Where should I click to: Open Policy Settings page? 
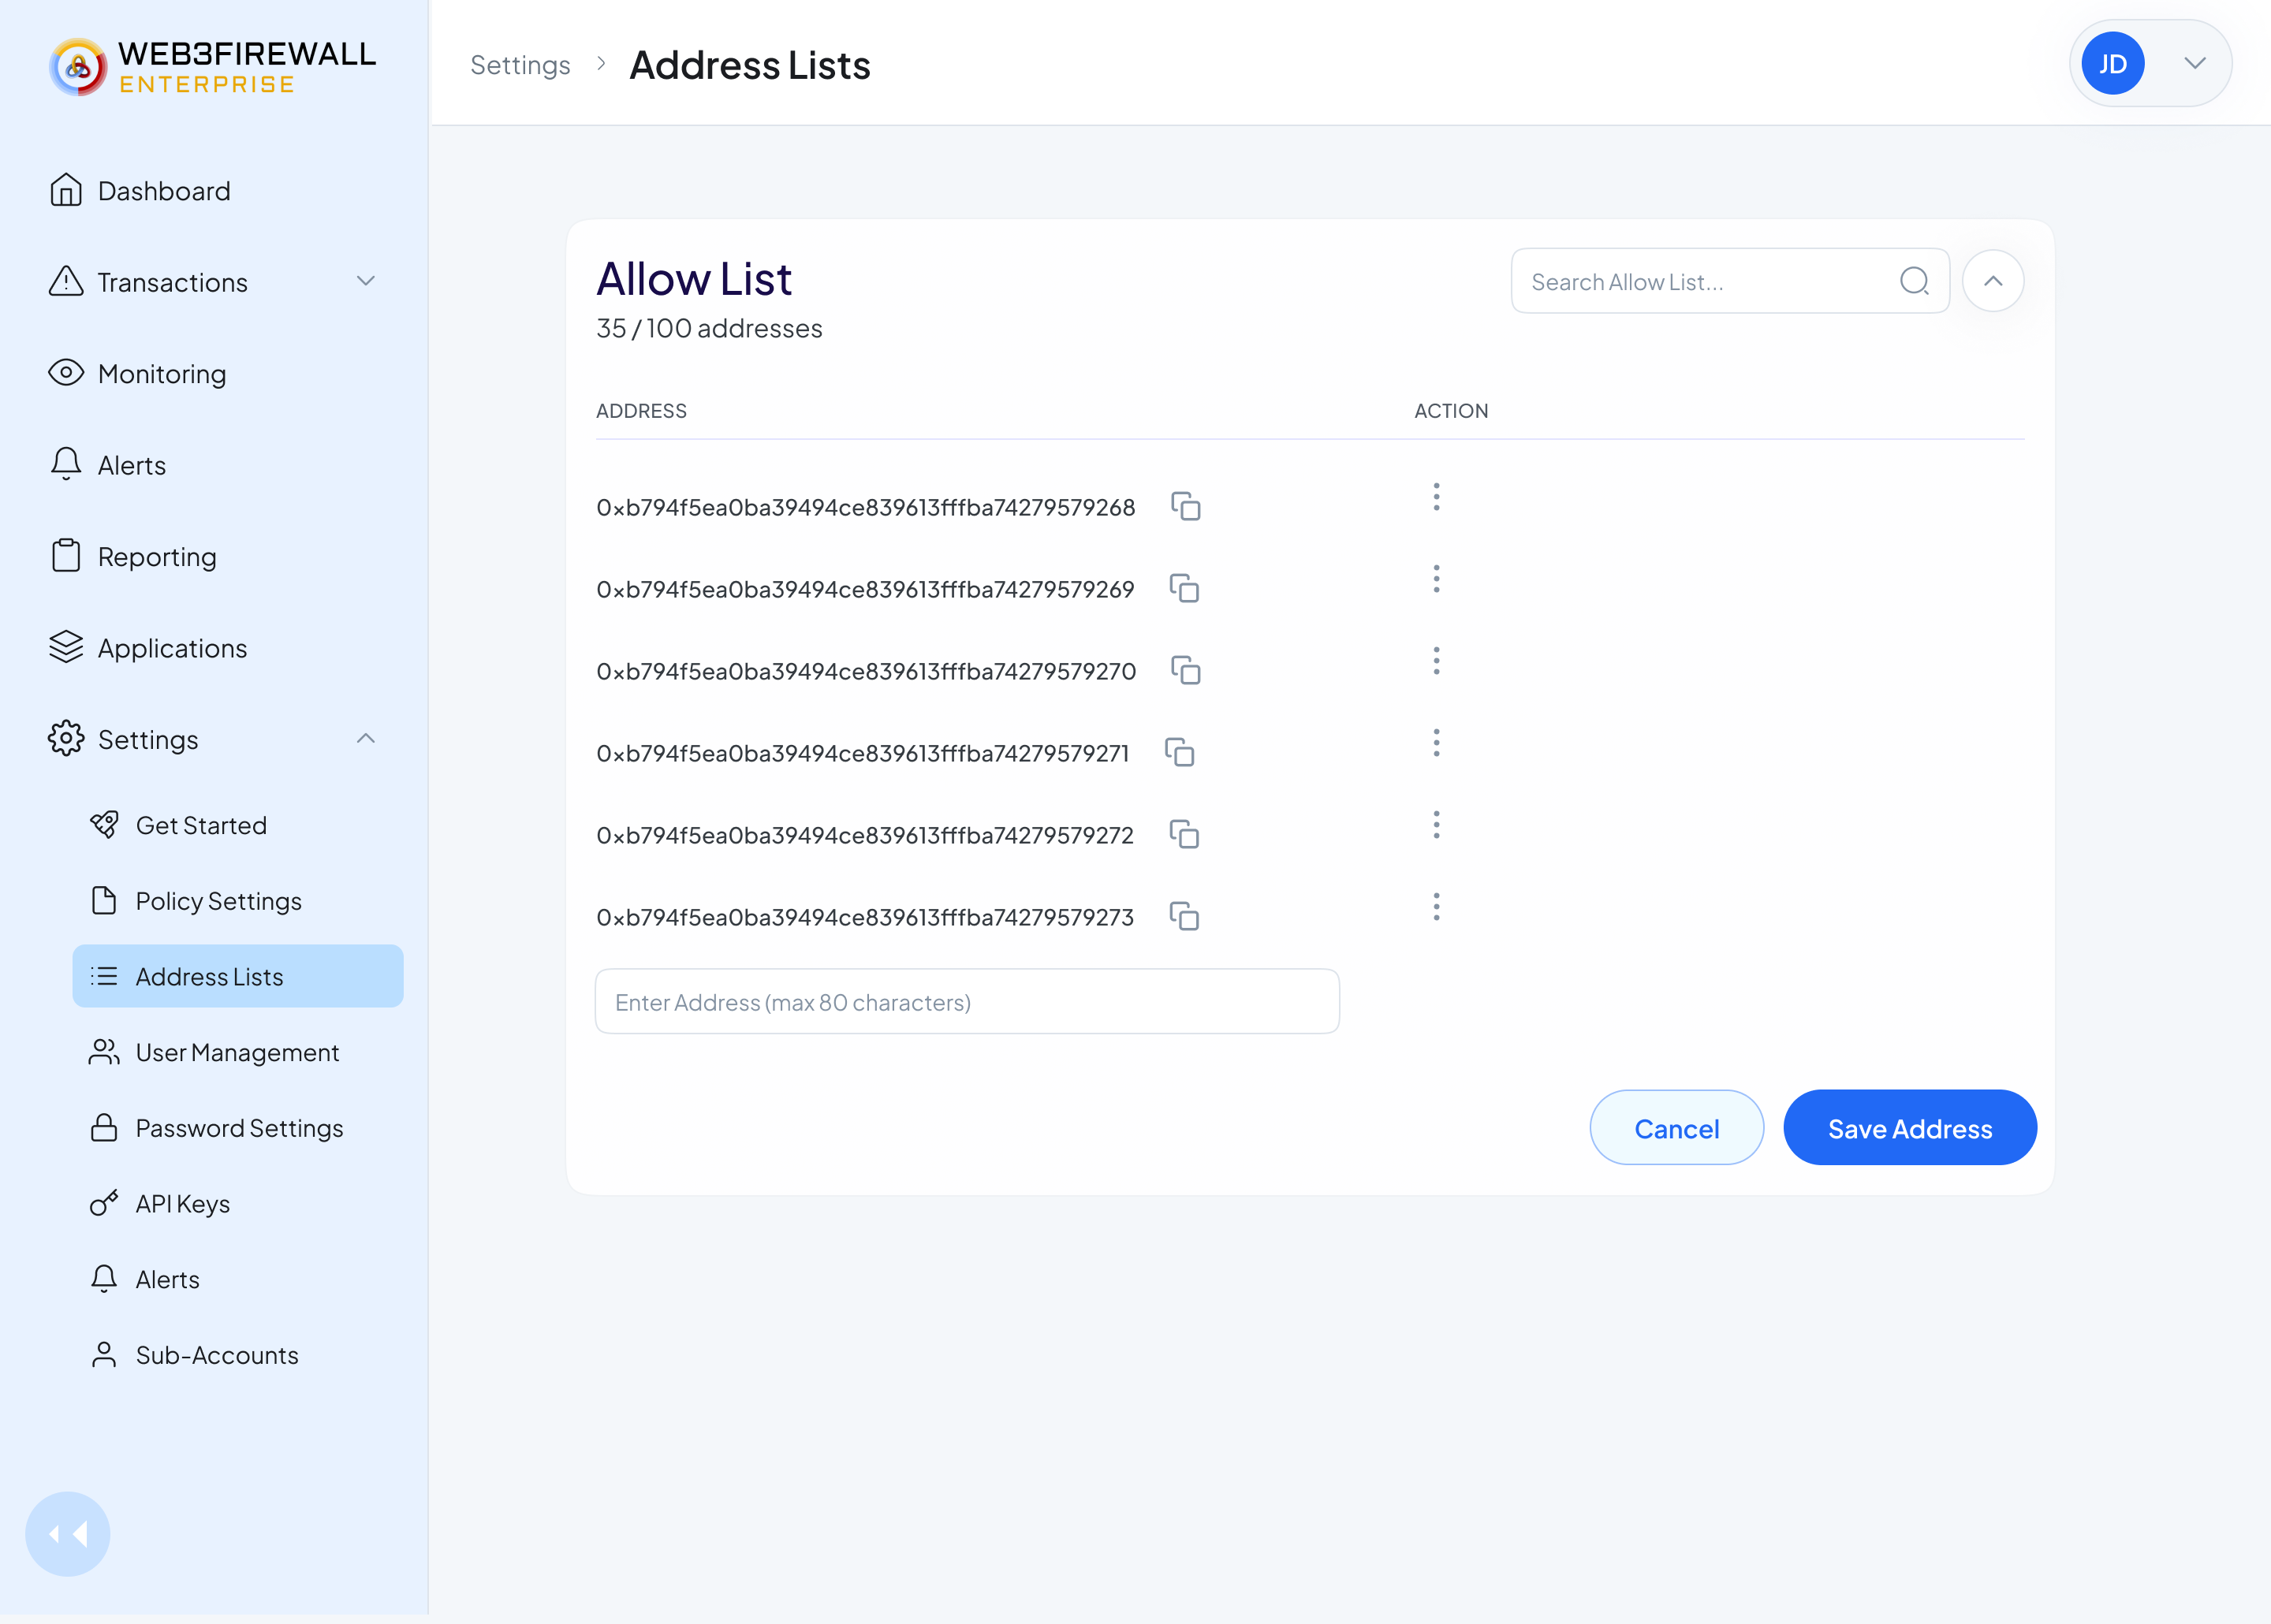[219, 902]
